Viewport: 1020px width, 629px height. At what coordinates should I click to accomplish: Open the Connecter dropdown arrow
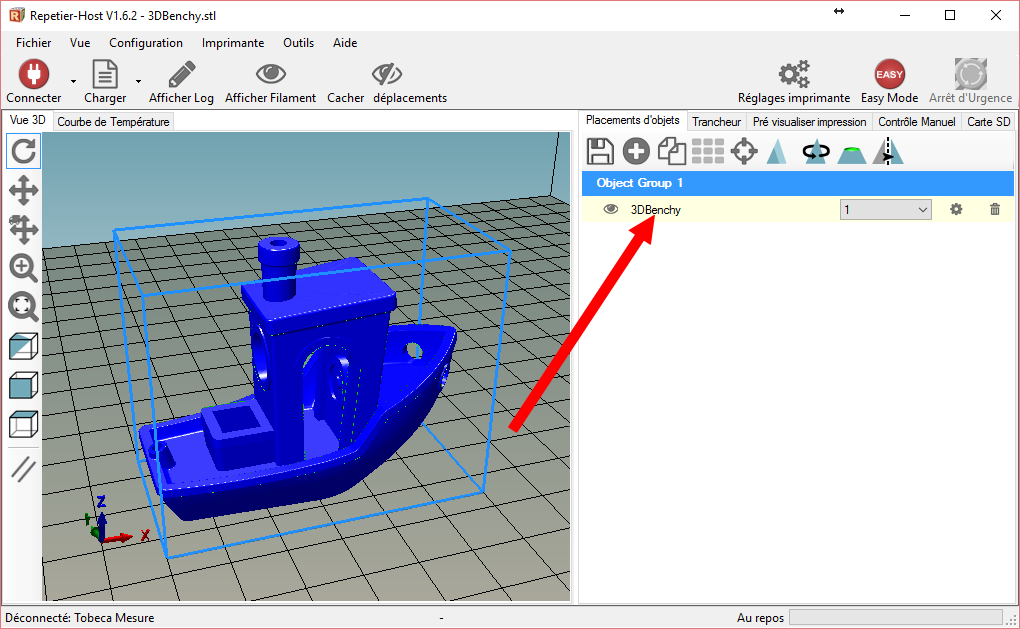(x=74, y=81)
